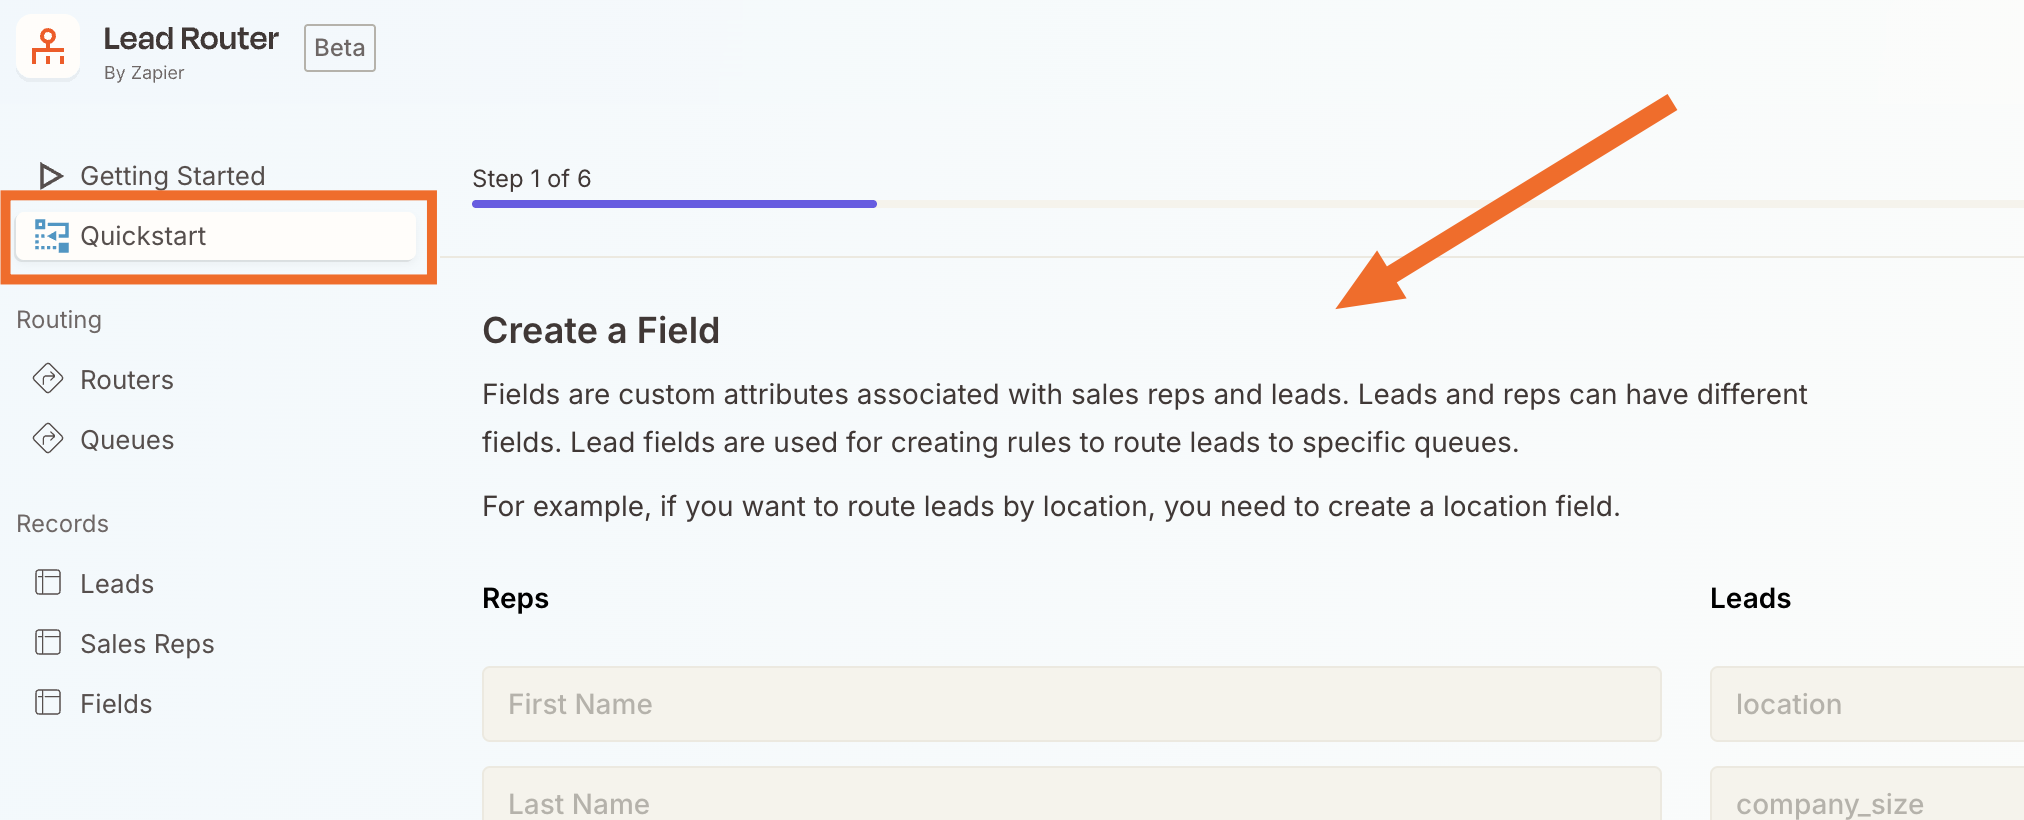Image resolution: width=2024 pixels, height=820 pixels.
Task: Click the Beta badge
Action: coord(339,47)
